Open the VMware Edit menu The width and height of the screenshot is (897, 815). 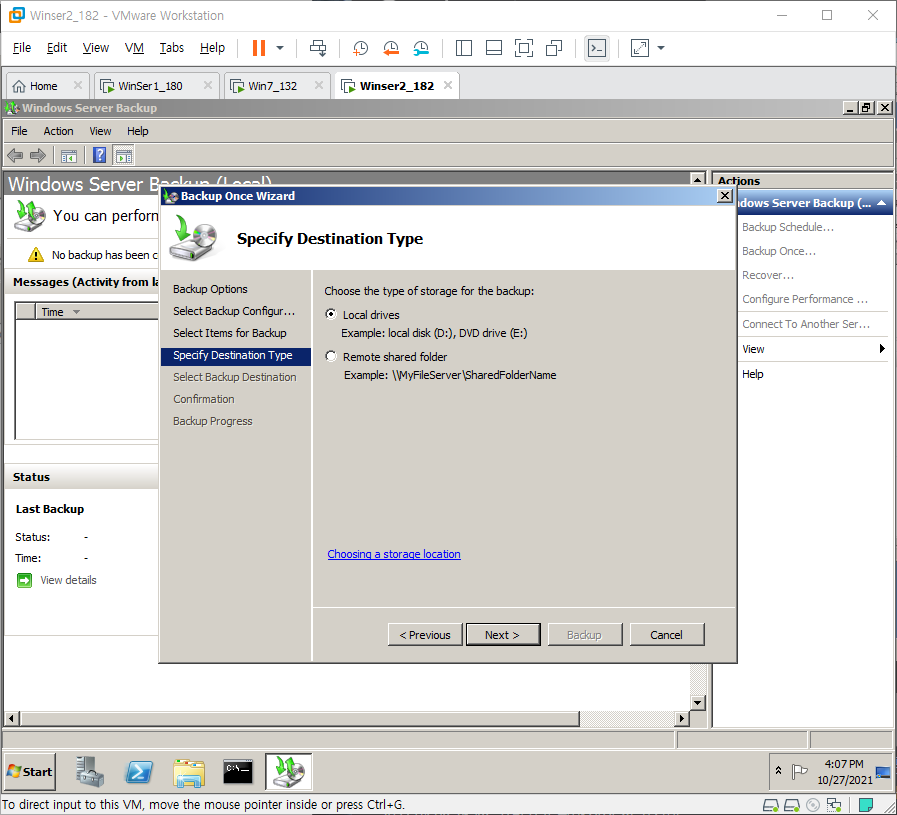[x=57, y=47]
